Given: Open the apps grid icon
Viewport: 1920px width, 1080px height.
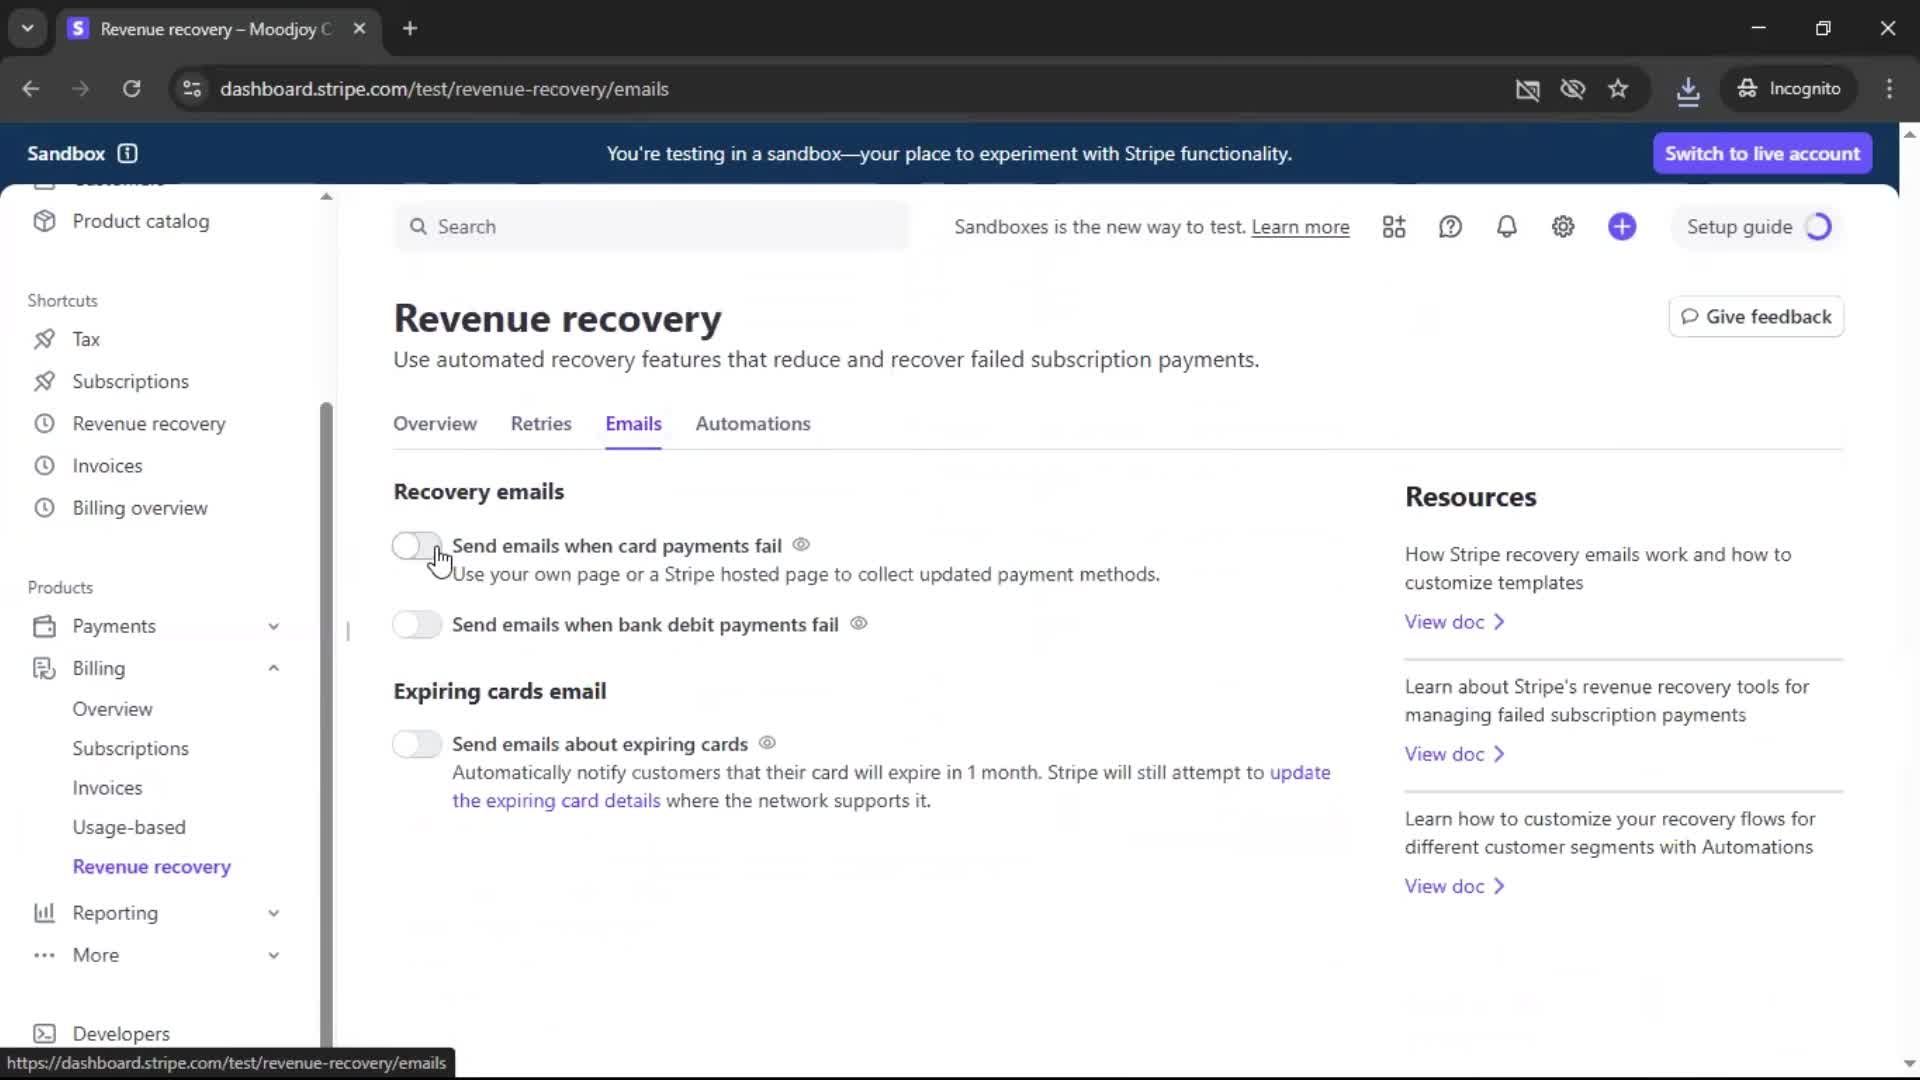Looking at the screenshot, I should (1394, 227).
